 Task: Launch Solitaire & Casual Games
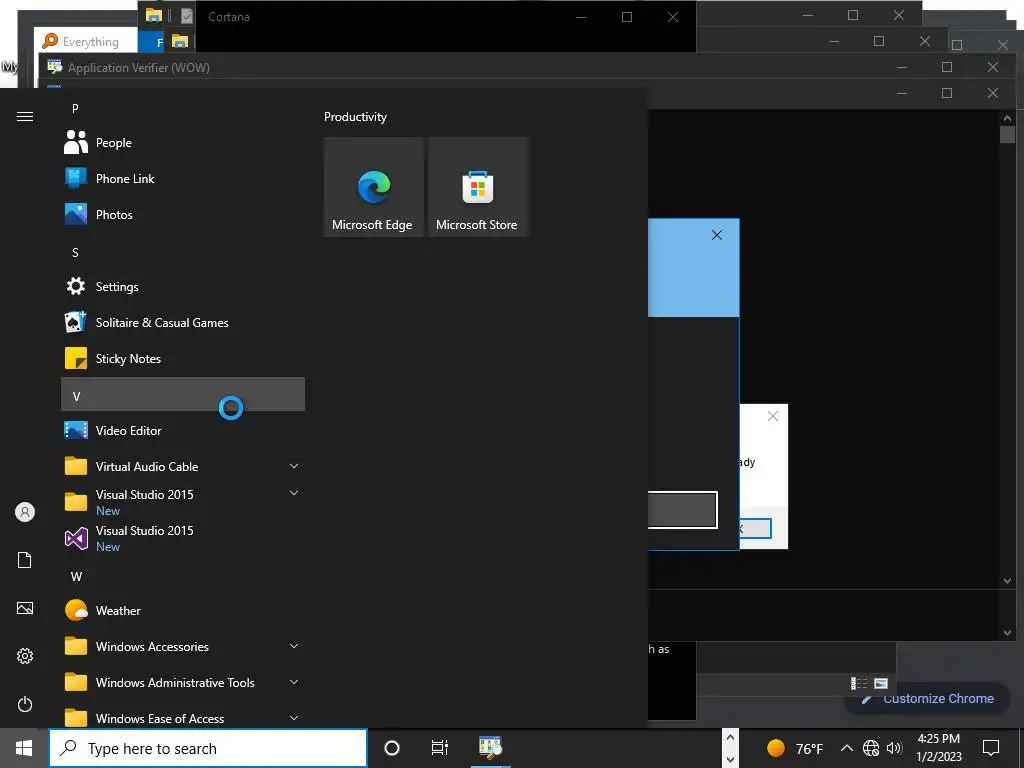(183, 322)
